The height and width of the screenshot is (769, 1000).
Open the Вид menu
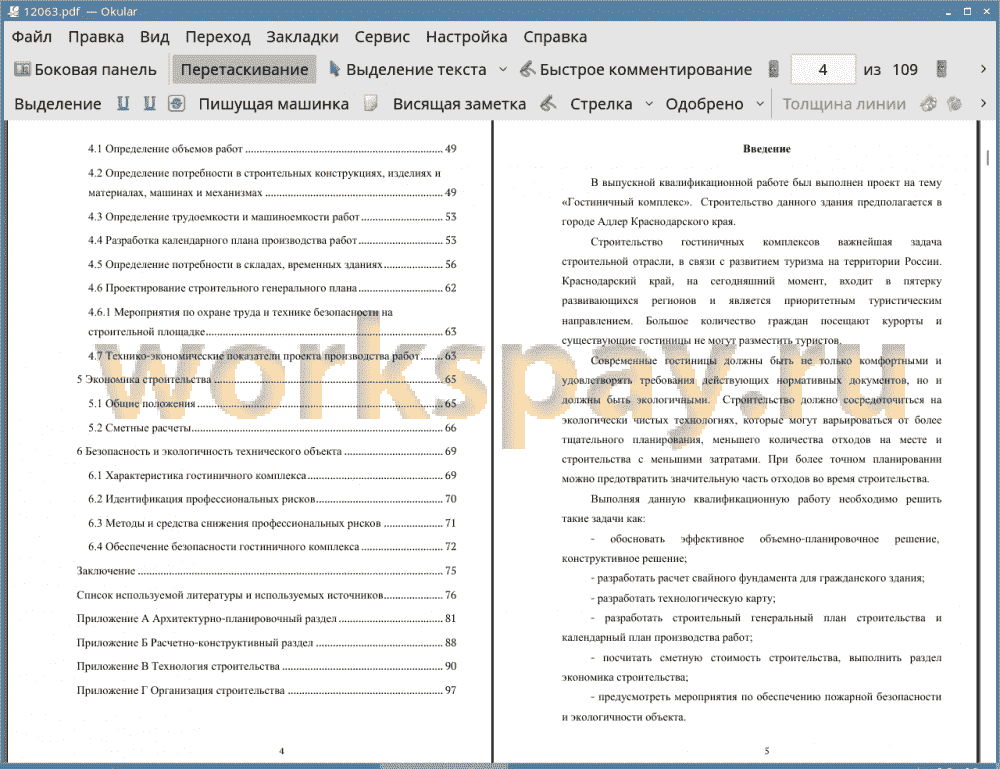pyautogui.click(x=154, y=37)
